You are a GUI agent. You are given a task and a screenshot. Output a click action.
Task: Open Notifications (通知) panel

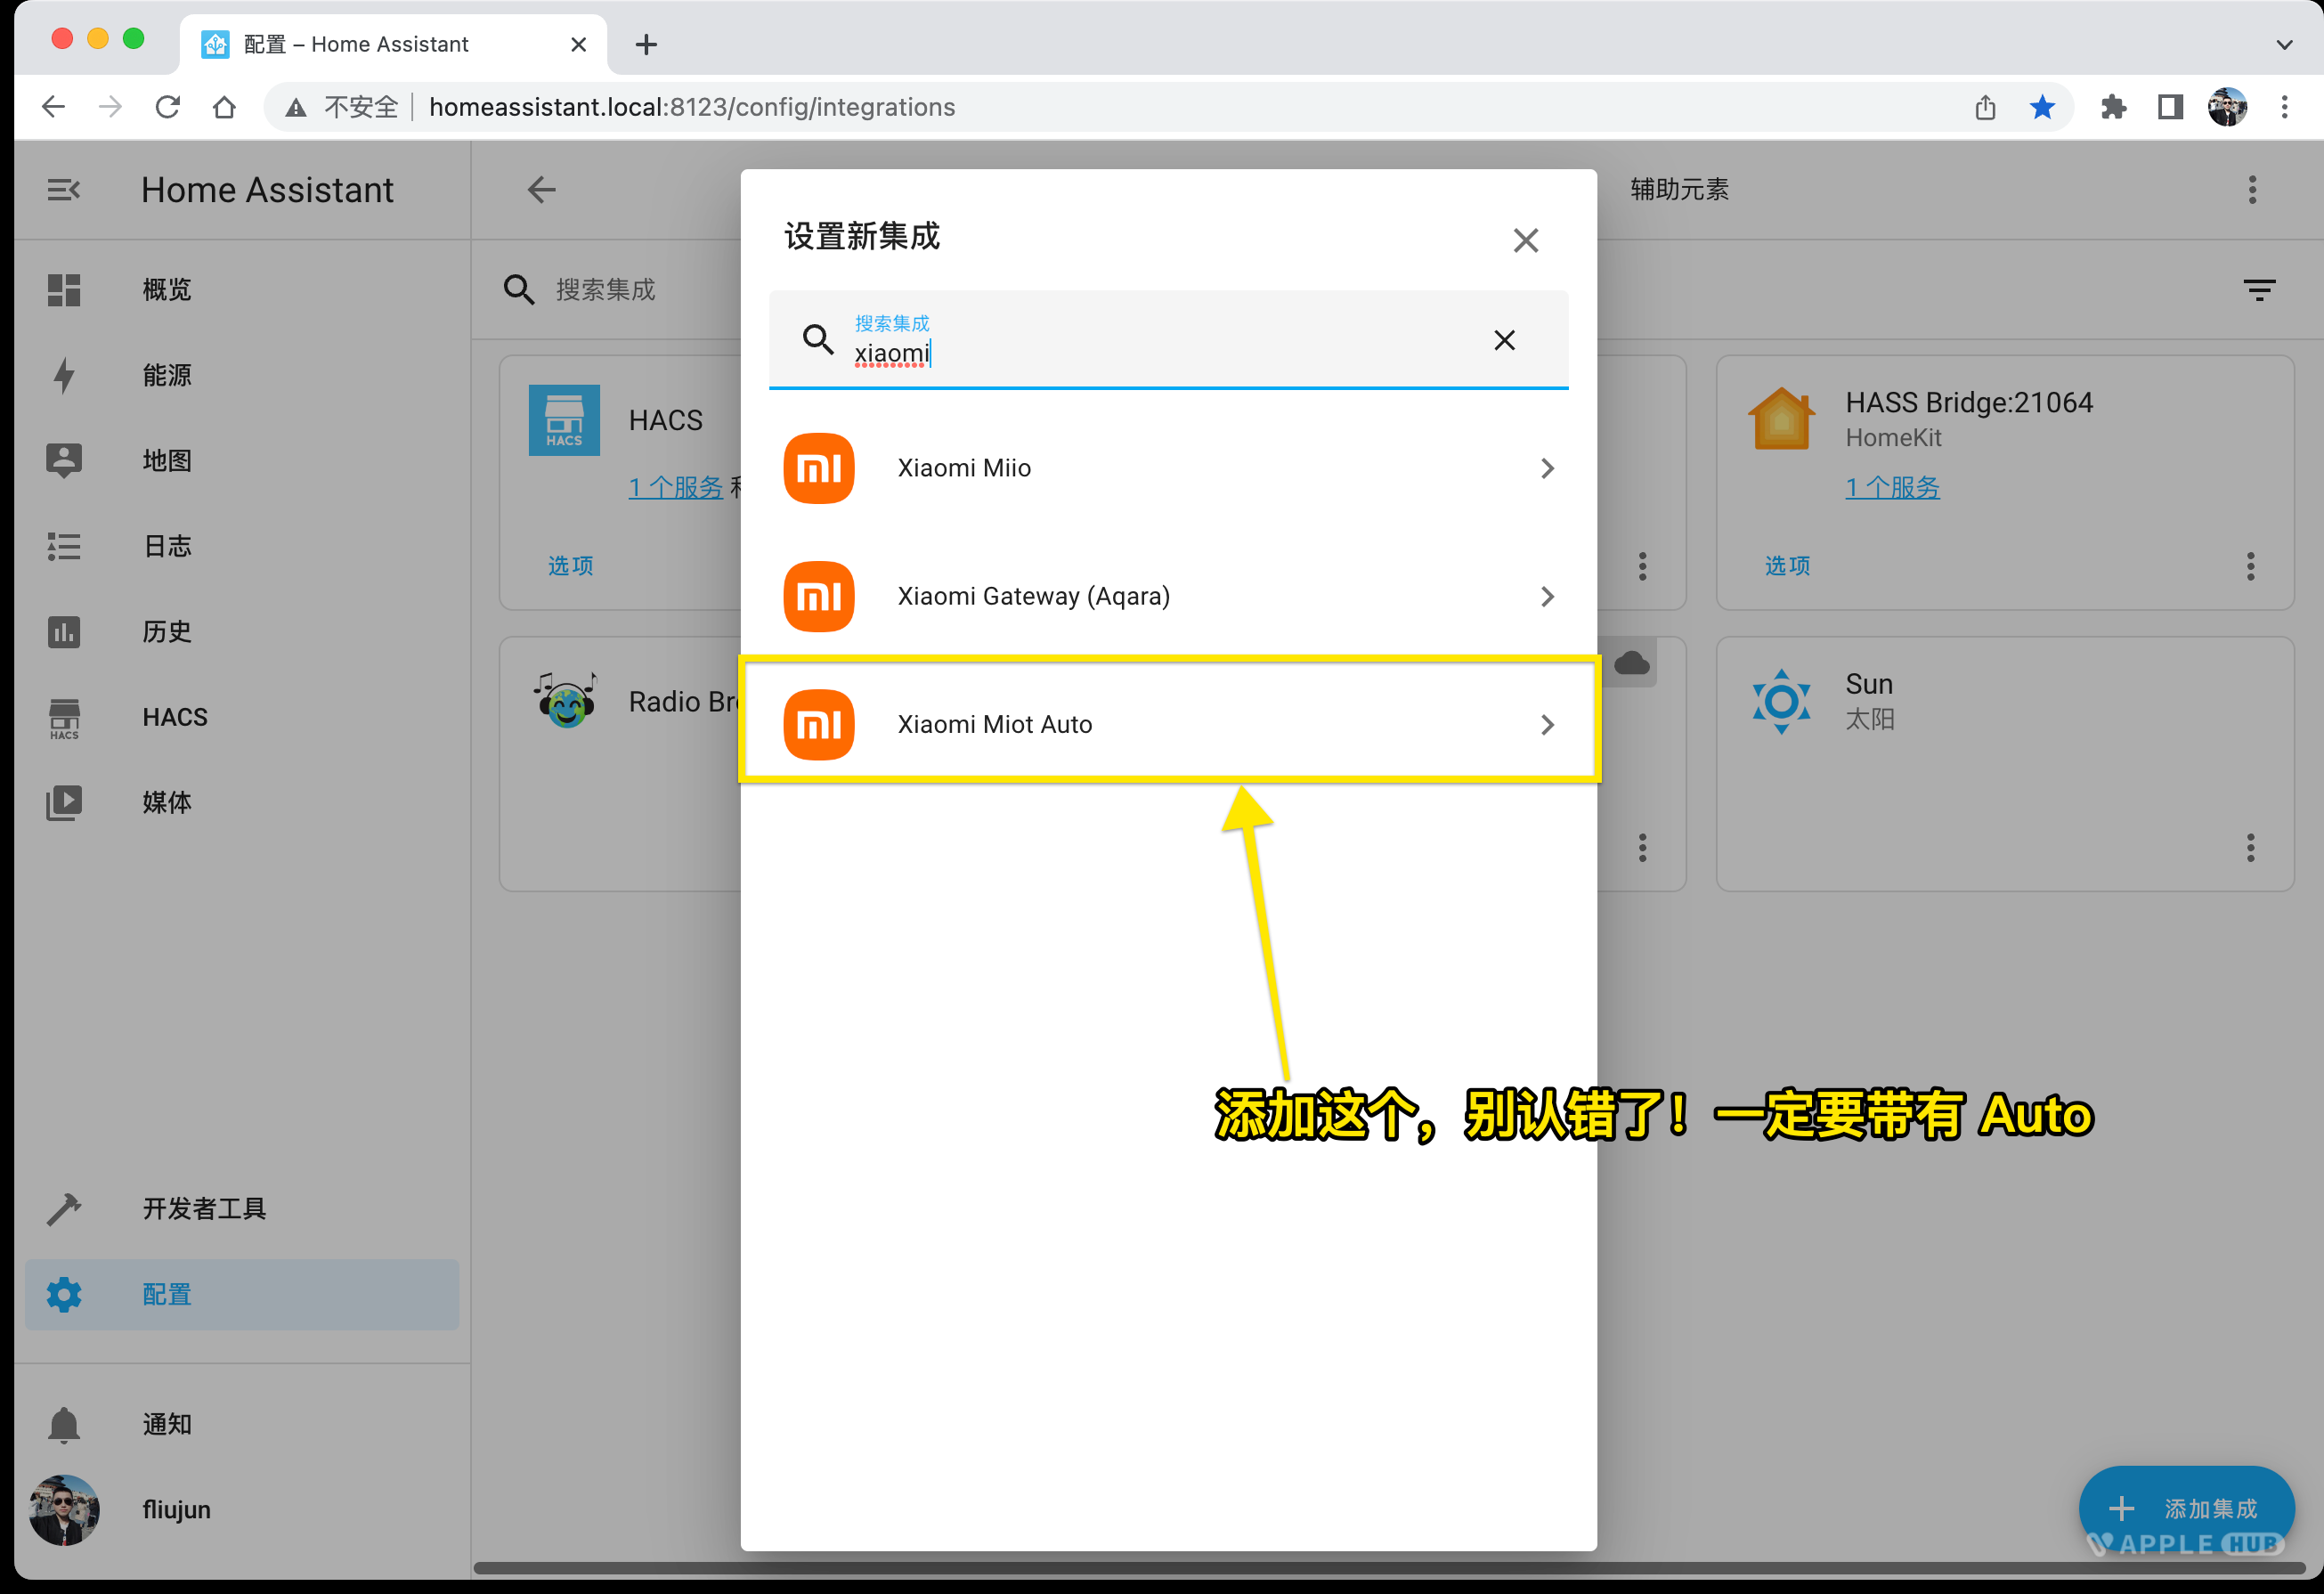[x=166, y=1424]
